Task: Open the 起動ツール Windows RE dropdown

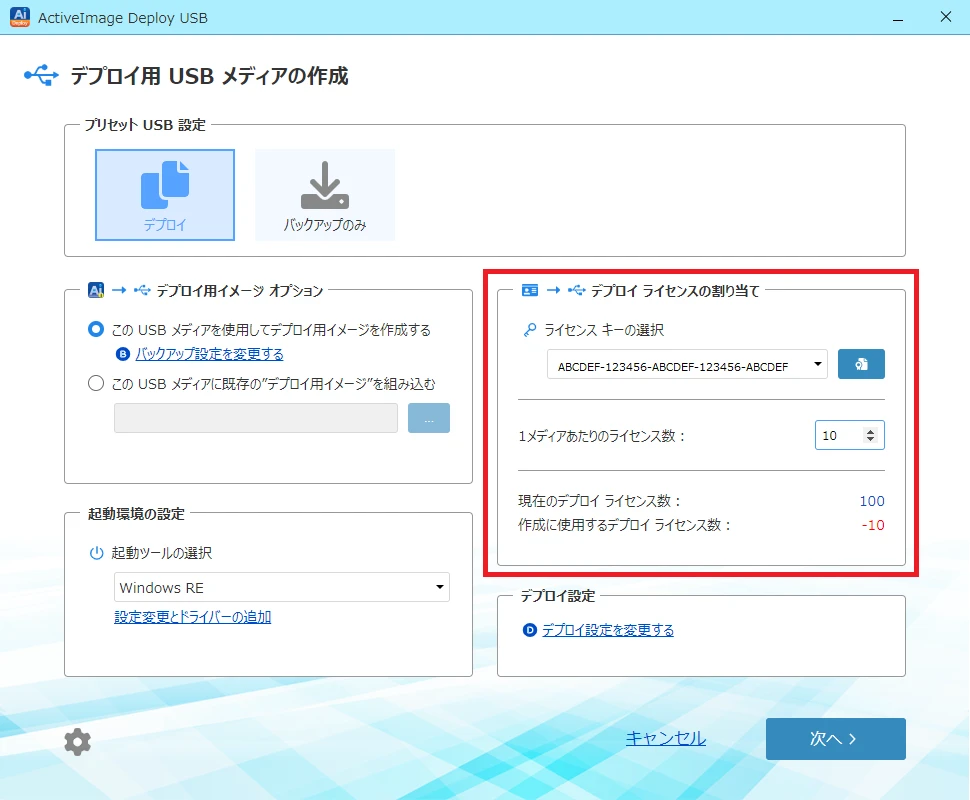Action: coord(281,587)
